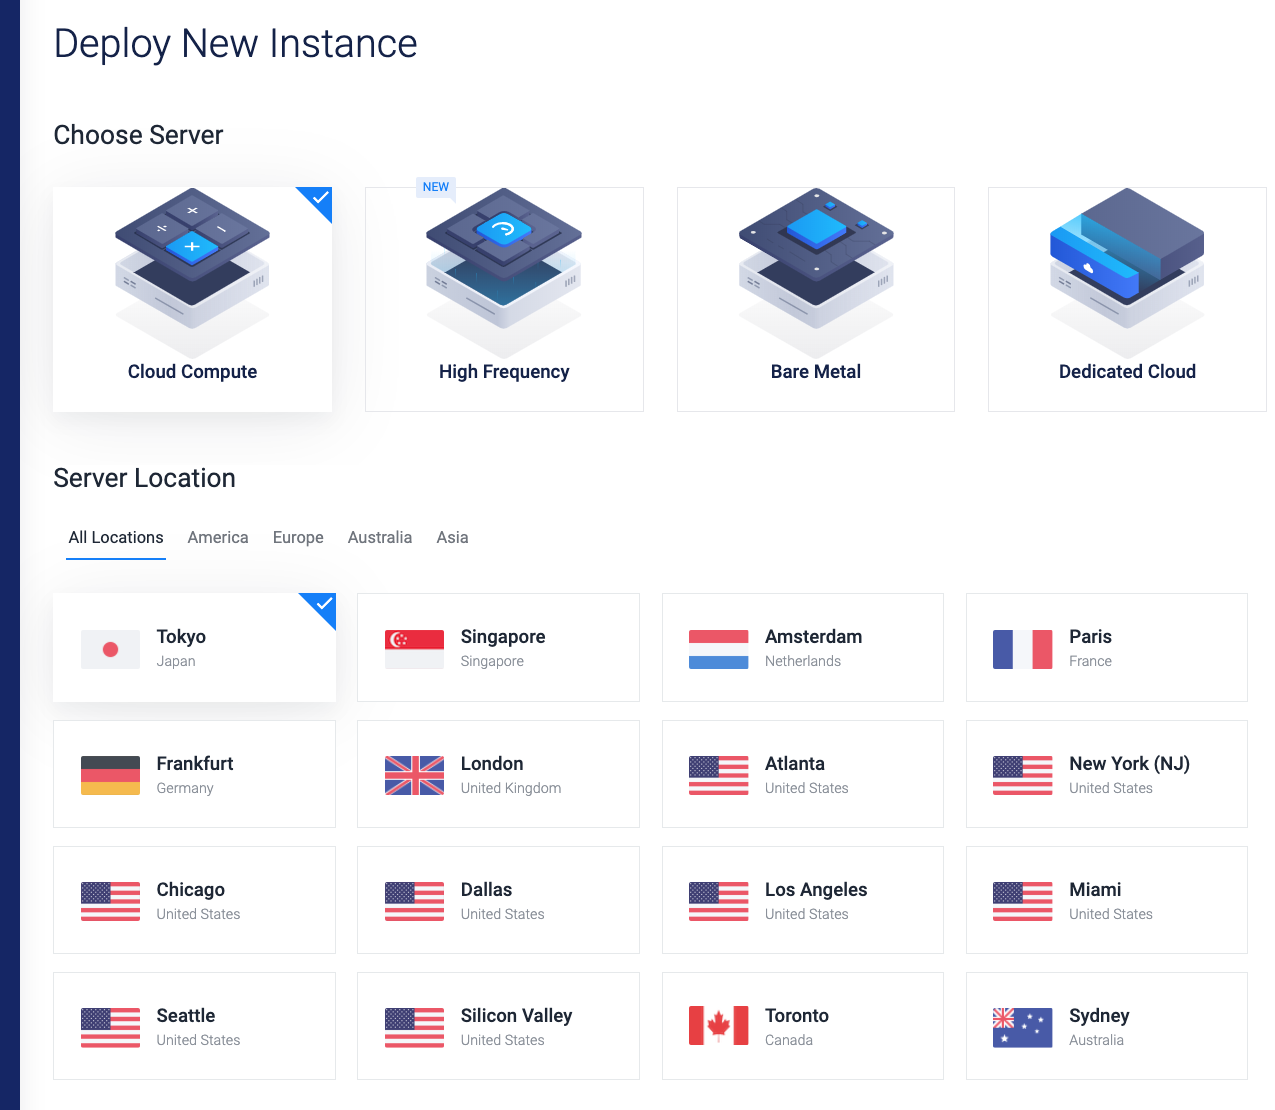1275x1110 pixels.
Task: Click the US flag for New York (NJ)
Action: tap(1022, 776)
